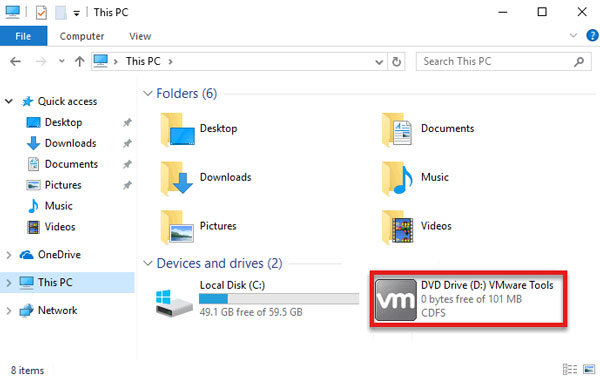Click This PC in the navigation pane

(x=55, y=282)
